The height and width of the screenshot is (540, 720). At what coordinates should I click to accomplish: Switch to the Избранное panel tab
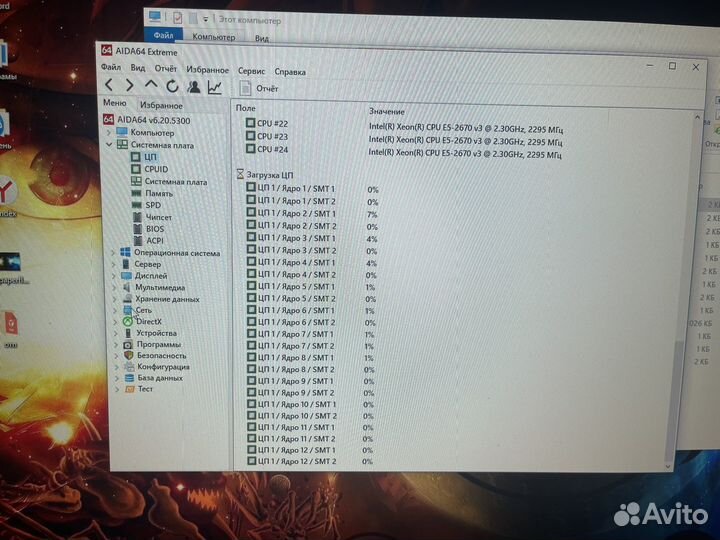click(x=161, y=104)
